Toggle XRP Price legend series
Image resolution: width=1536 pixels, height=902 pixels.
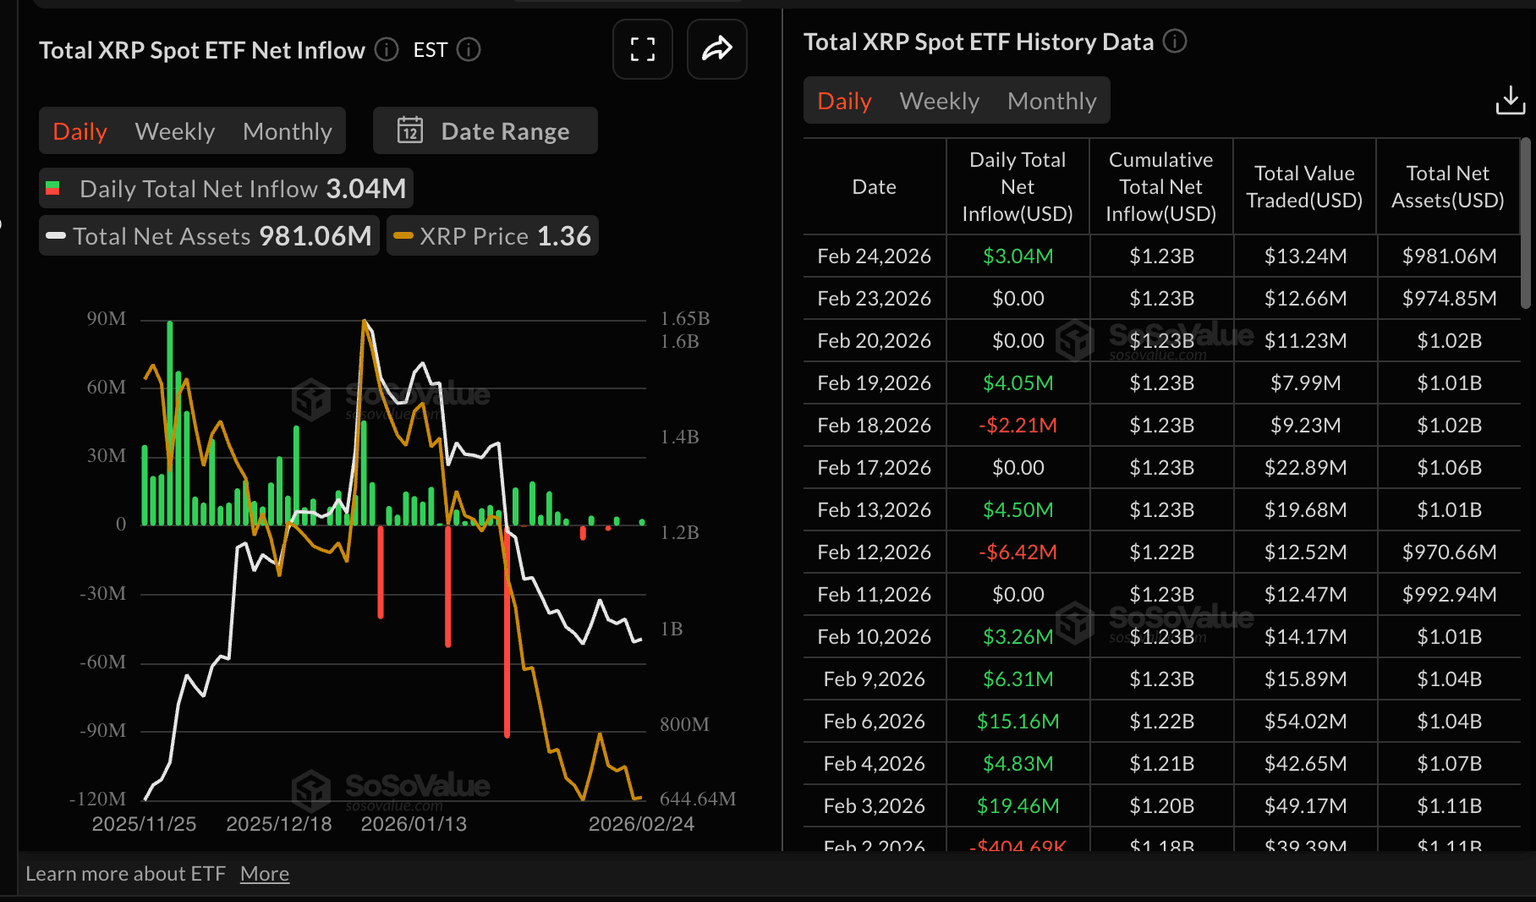point(492,236)
